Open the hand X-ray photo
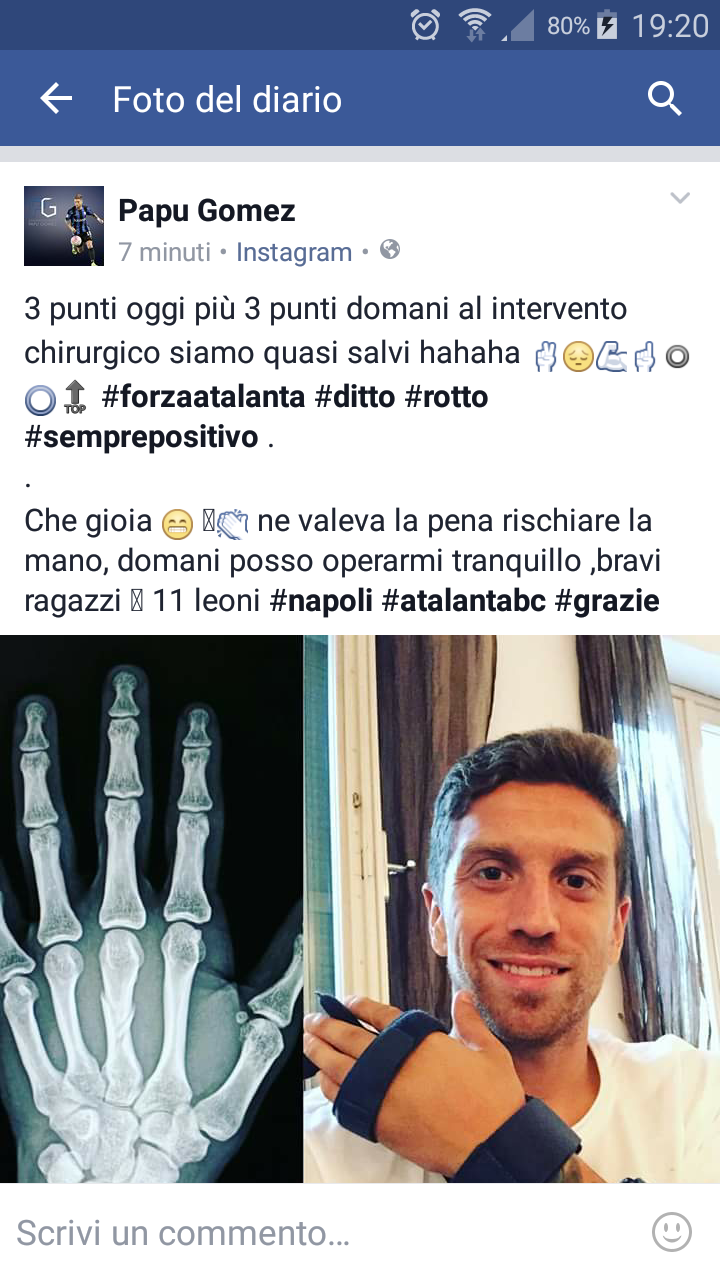 click(151, 909)
